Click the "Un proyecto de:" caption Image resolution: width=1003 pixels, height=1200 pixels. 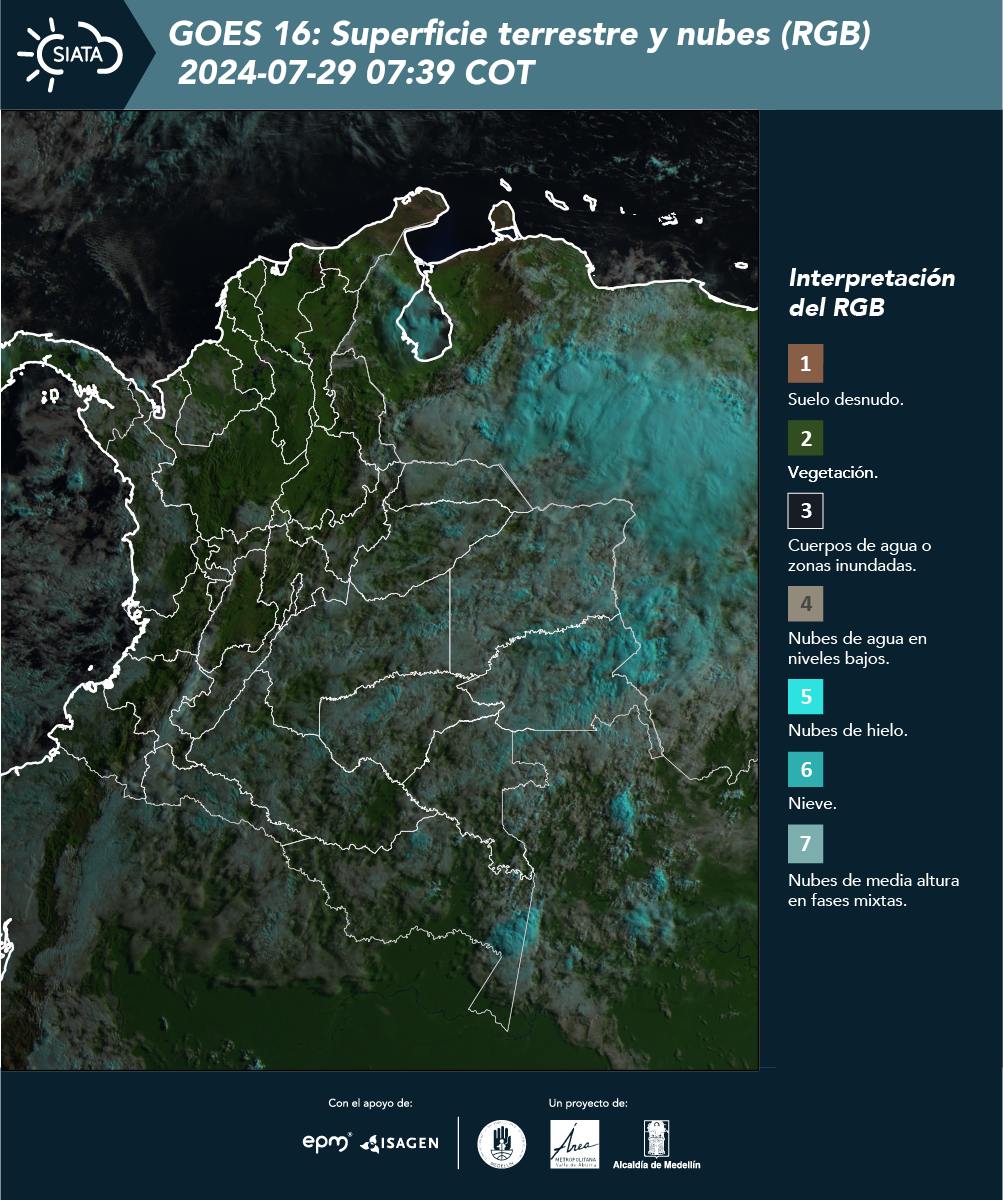[x=588, y=1103]
